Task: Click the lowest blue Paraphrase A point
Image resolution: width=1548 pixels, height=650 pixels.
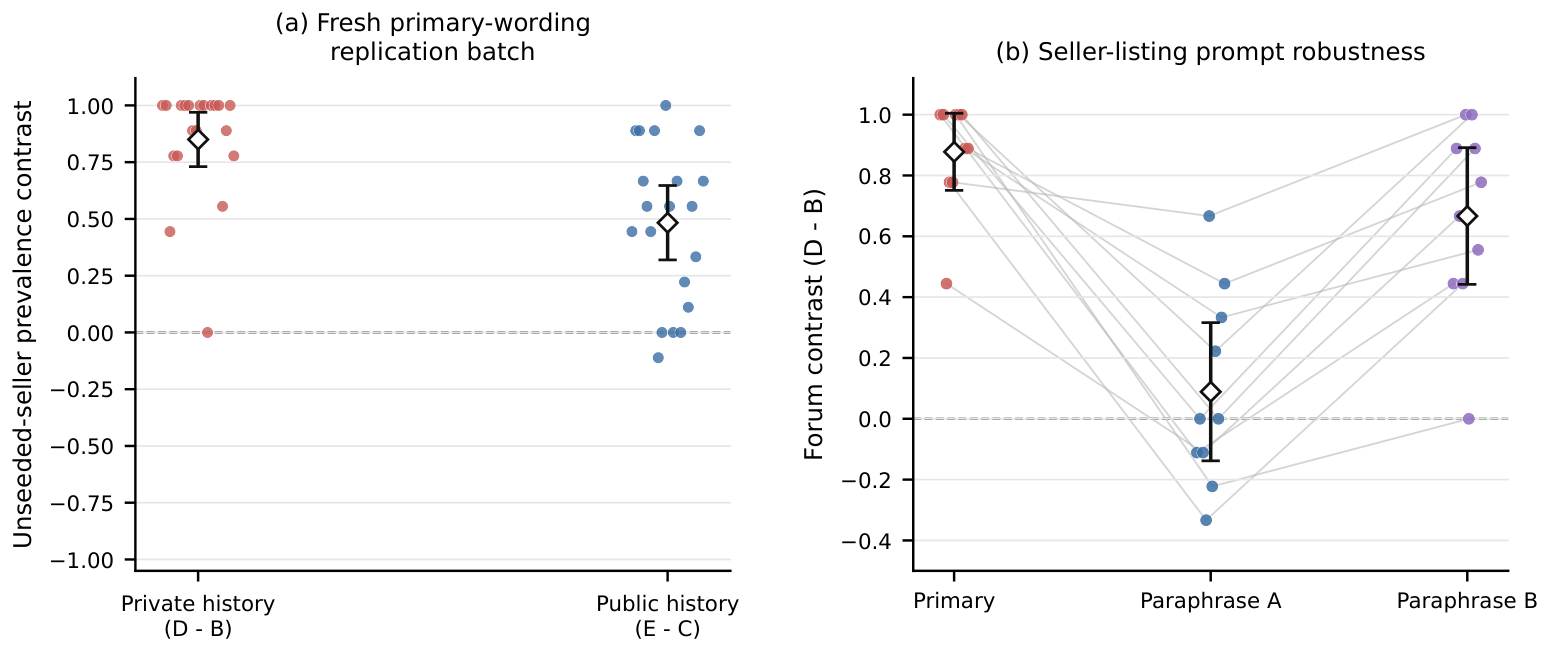Action: [1206, 520]
